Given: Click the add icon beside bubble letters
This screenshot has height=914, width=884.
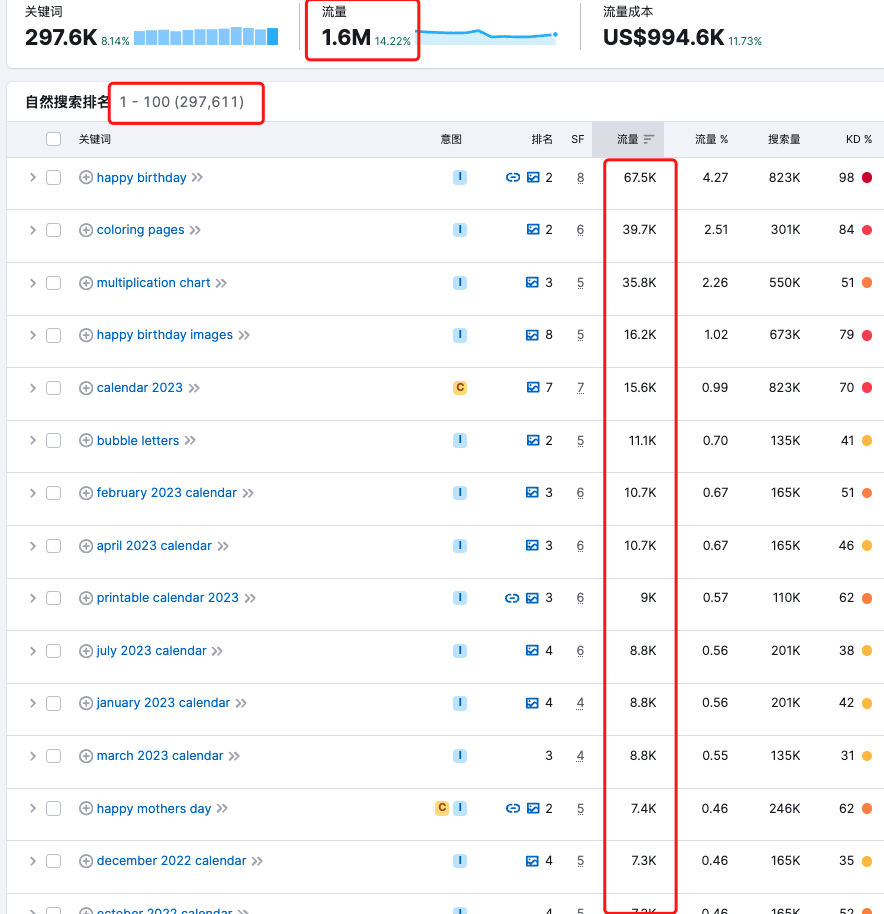Looking at the screenshot, I should pyautogui.click(x=86, y=441).
